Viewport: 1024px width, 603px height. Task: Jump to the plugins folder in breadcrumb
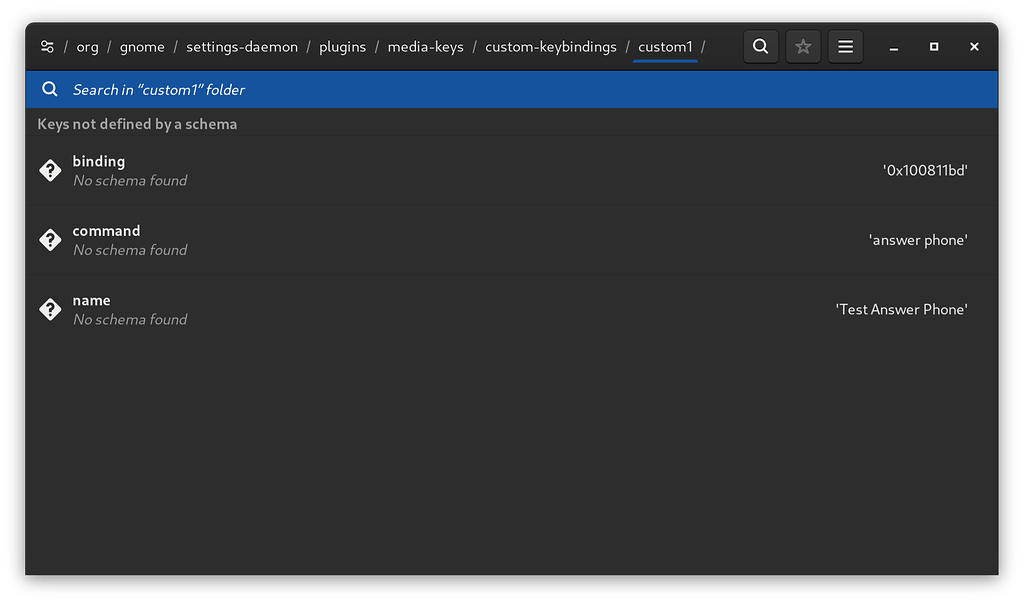[x=343, y=46]
